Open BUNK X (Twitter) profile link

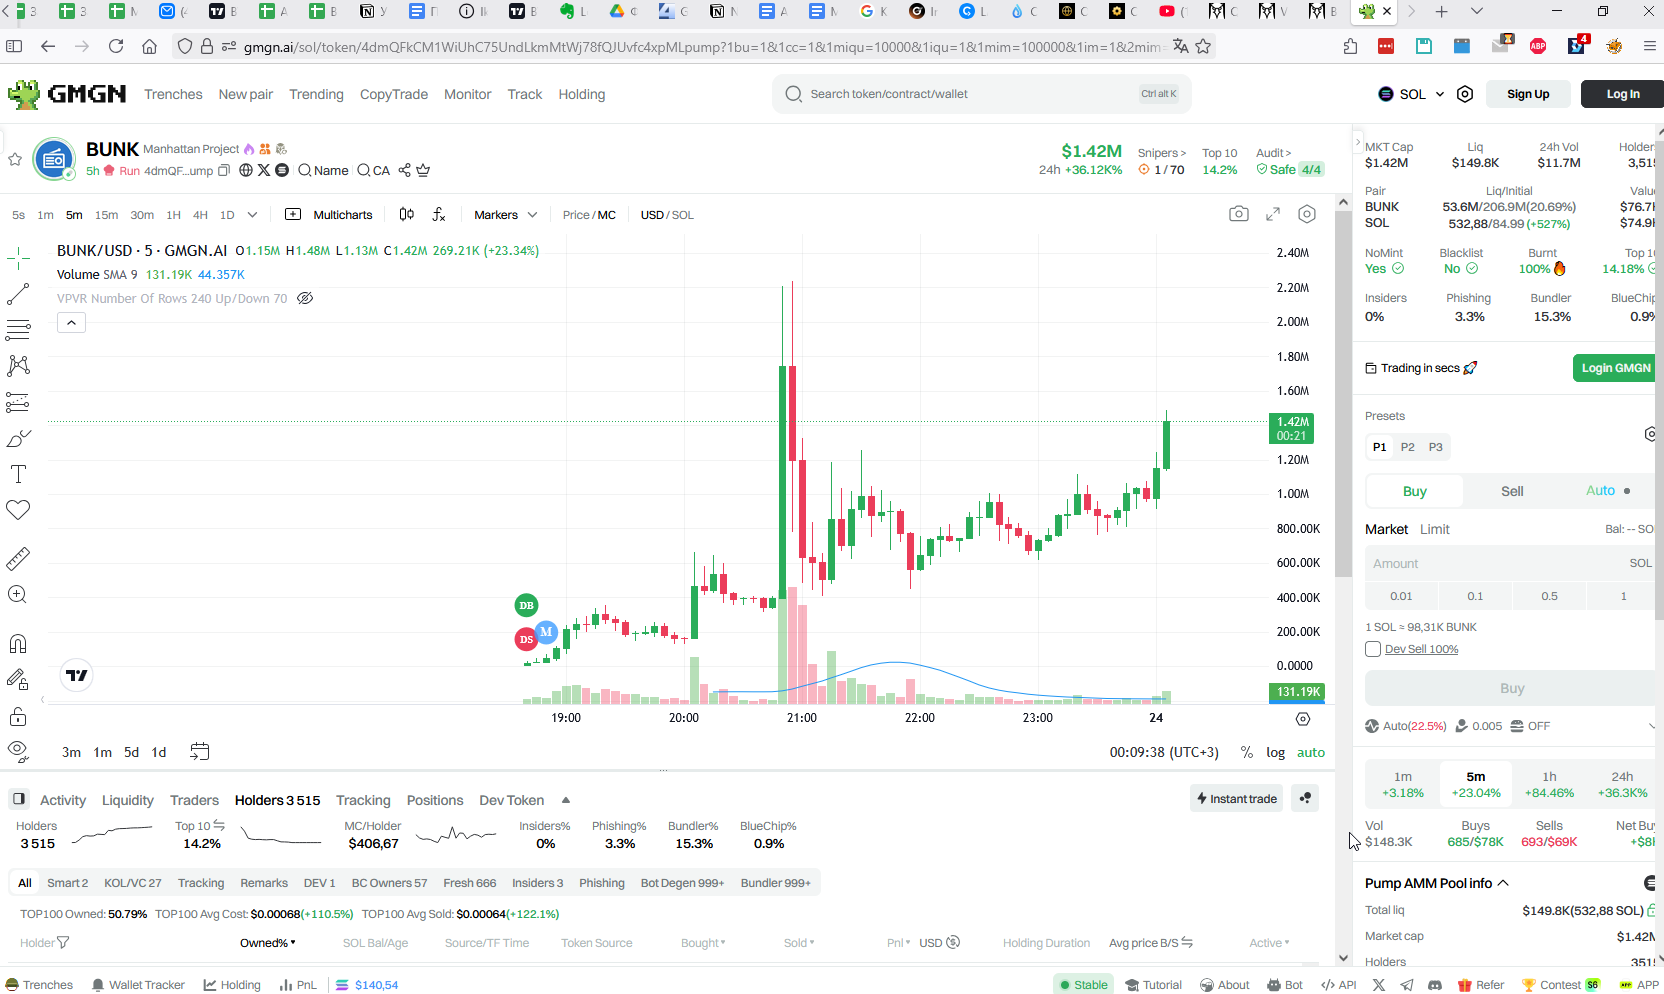click(264, 170)
